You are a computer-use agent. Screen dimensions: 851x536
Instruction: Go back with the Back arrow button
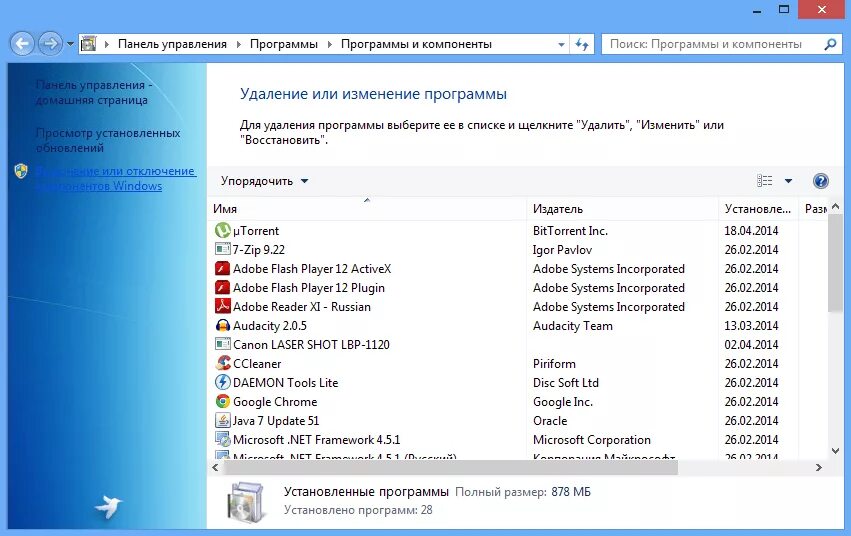pyautogui.click(x=22, y=43)
